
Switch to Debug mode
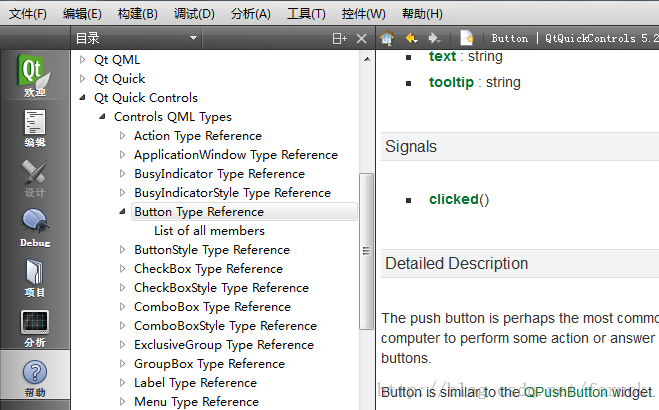[35, 228]
